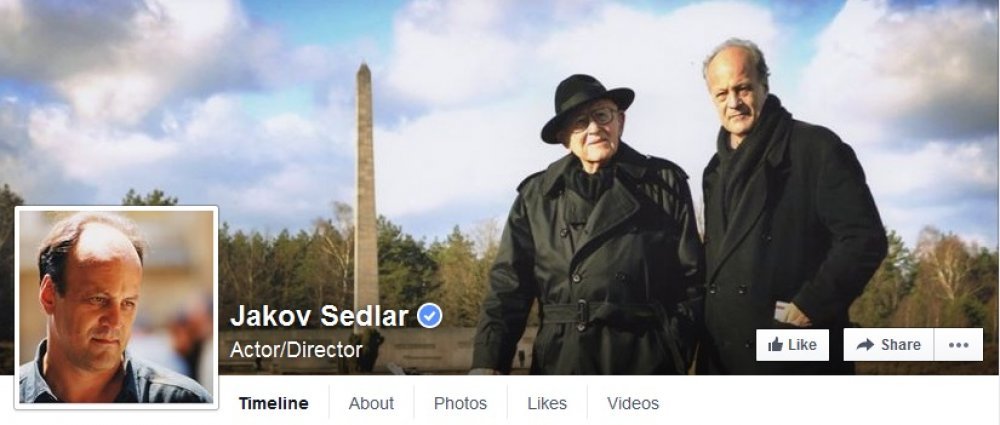Select the Likes tab
Viewport: 1000px width, 425px height.
click(x=547, y=403)
